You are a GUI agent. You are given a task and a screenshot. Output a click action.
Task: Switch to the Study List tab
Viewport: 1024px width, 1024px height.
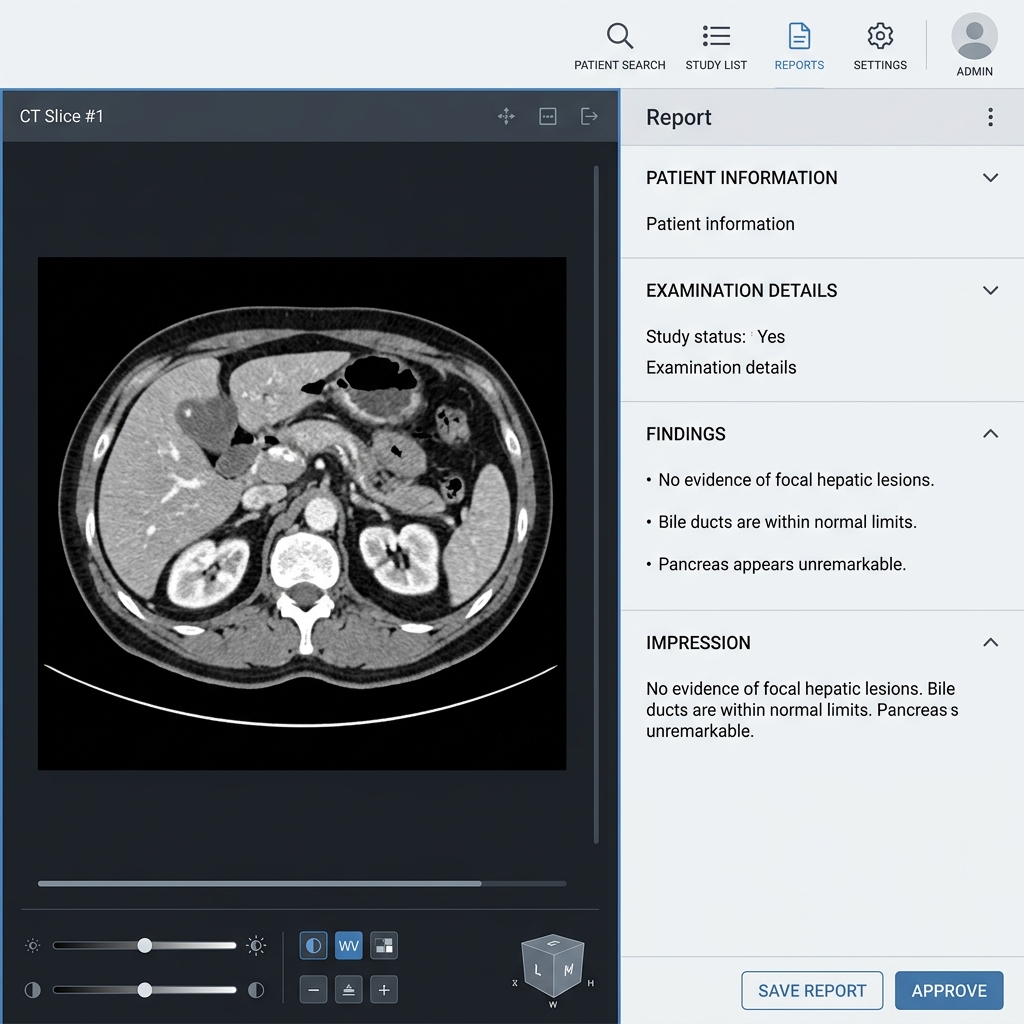tap(716, 45)
